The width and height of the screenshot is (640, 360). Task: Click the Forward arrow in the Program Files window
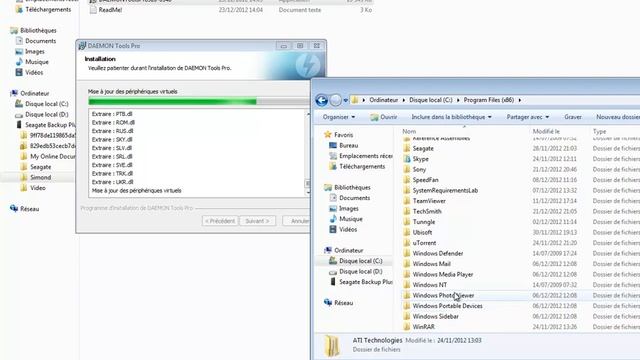[x=336, y=100]
